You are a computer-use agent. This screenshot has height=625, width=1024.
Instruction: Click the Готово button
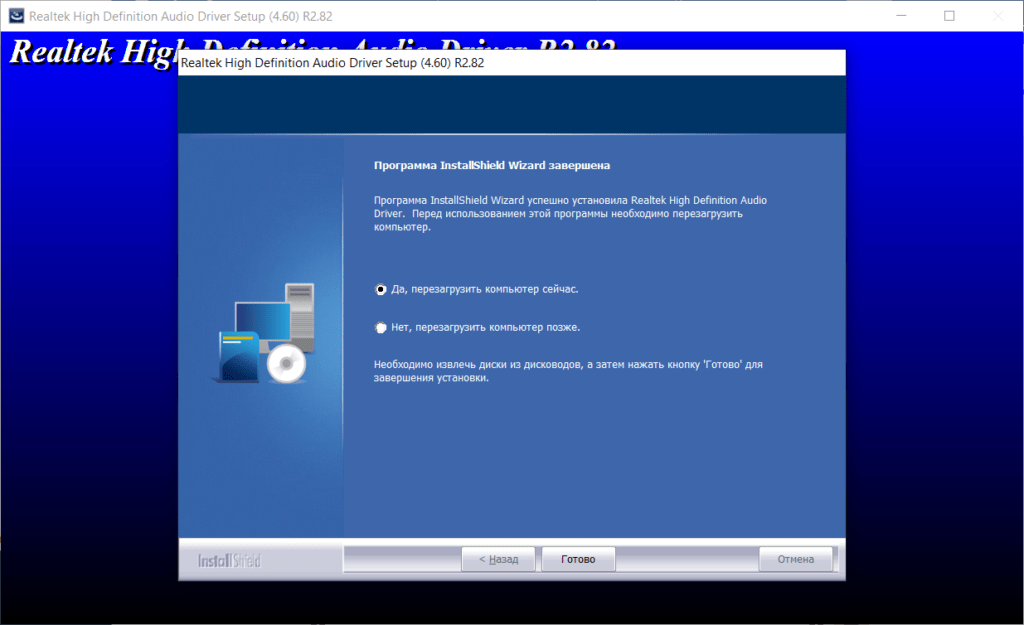(578, 559)
